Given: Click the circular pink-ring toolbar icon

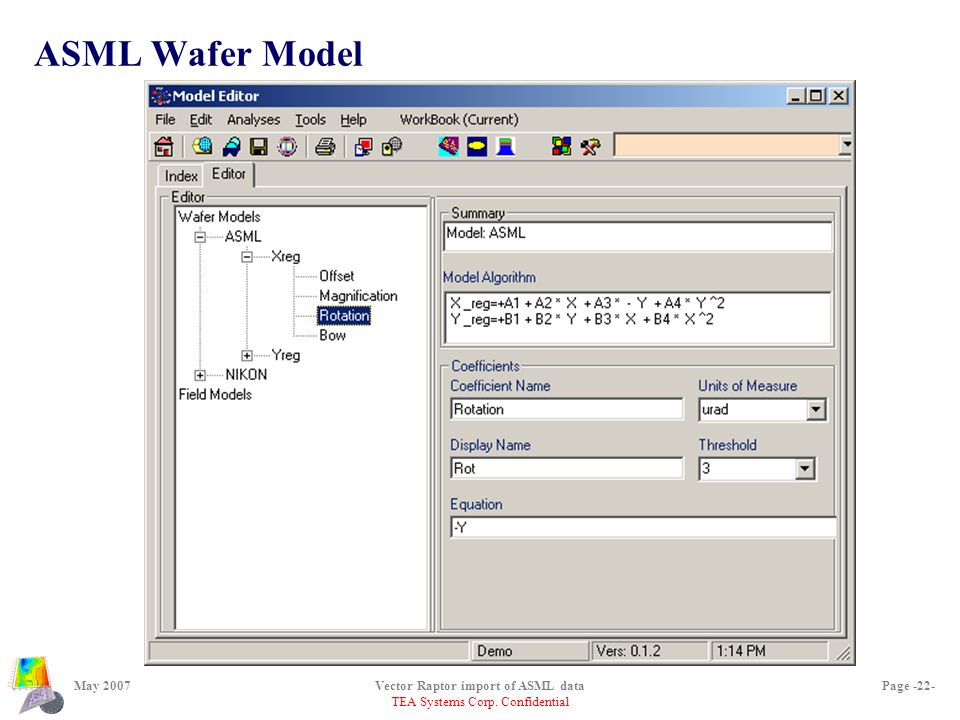Looking at the screenshot, I should coord(287,146).
